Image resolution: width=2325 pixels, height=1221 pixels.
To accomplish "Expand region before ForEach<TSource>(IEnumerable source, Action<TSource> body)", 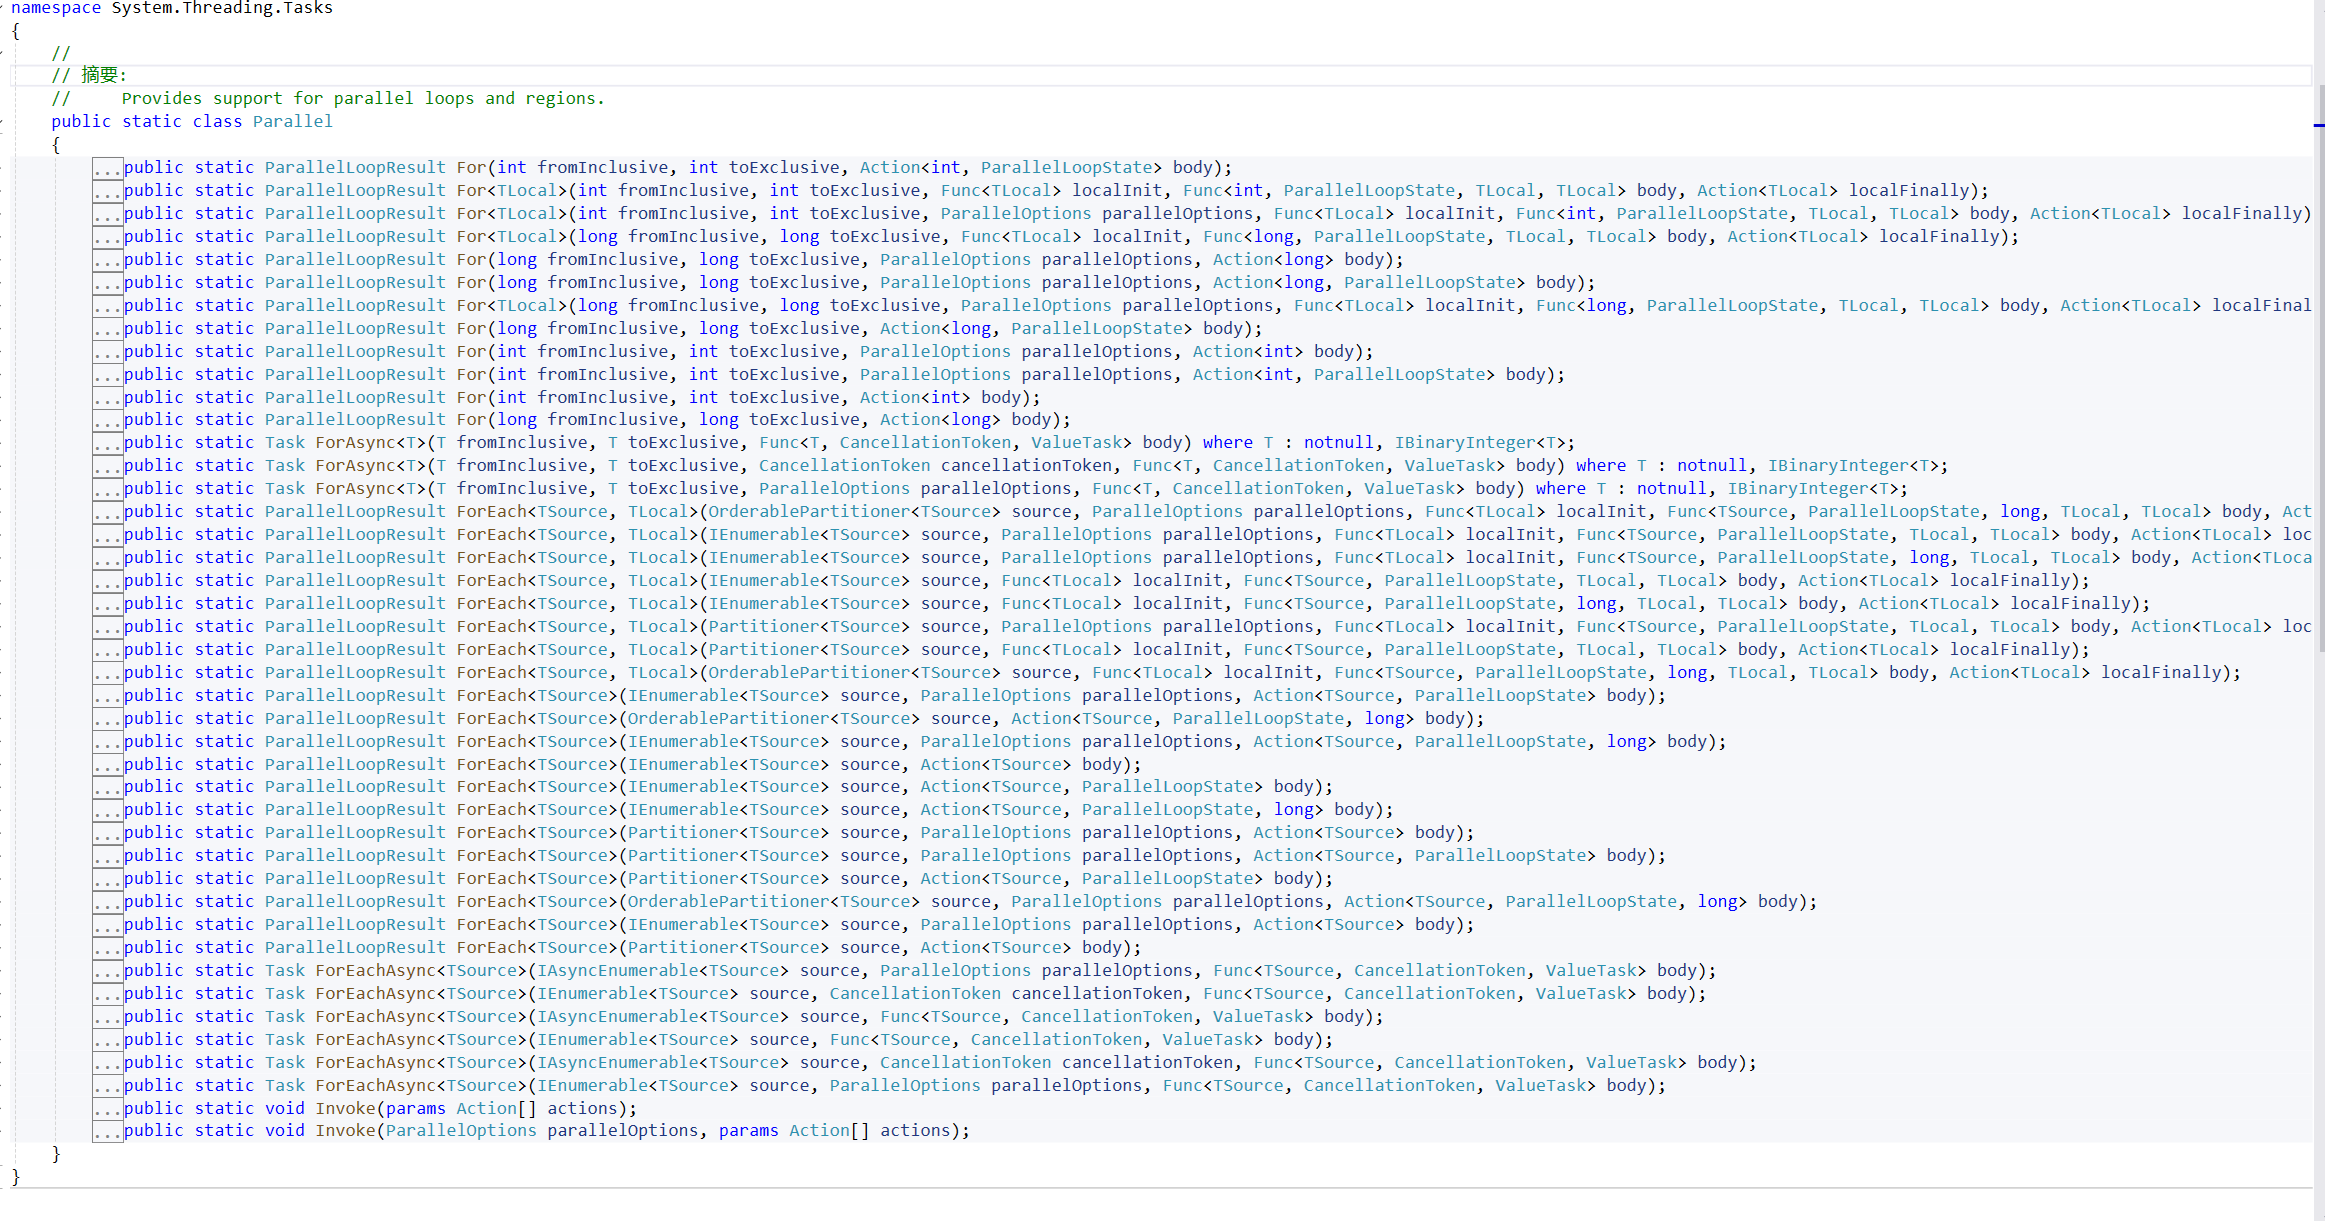I will click(x=108, y=765).
